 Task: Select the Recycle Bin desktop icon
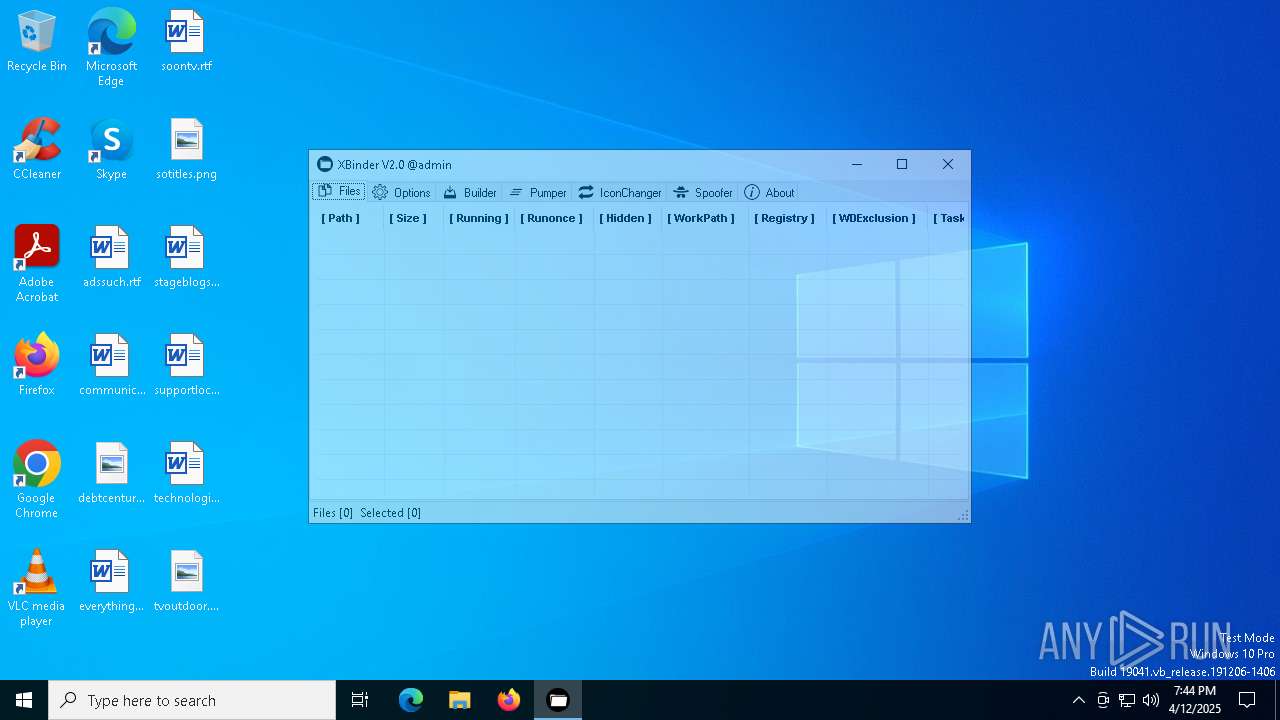pos(37,42)
